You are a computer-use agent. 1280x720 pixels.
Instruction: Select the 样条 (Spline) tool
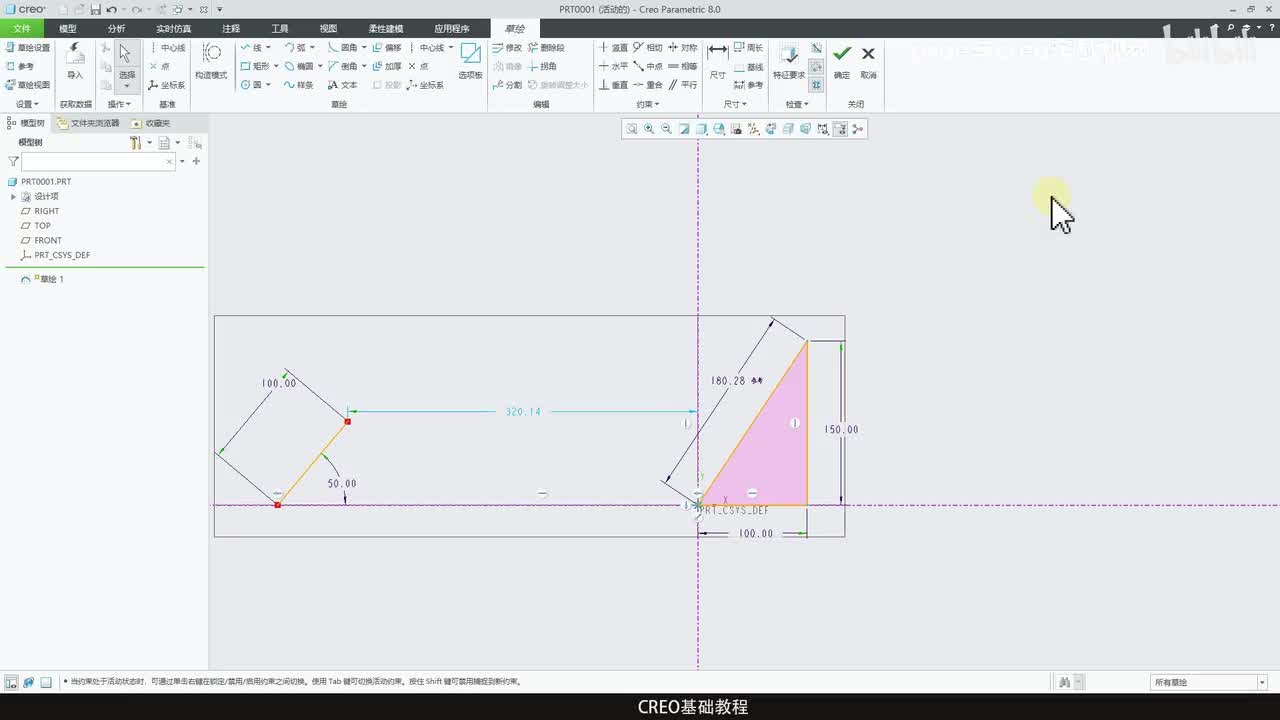click(298, 85)
